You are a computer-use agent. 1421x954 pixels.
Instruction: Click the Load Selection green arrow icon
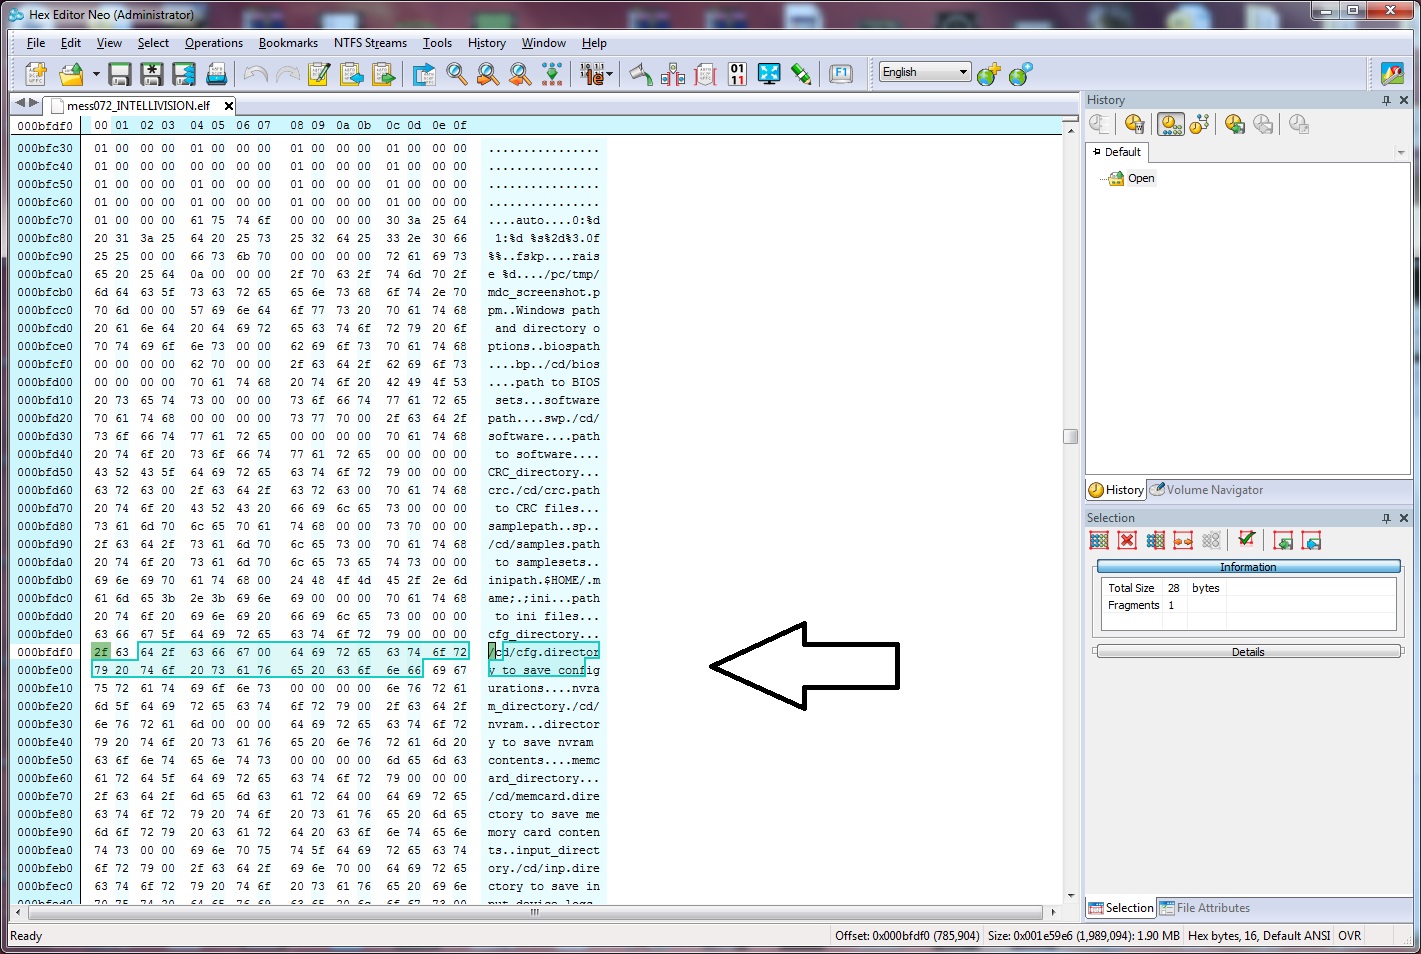click(1283, 540)
